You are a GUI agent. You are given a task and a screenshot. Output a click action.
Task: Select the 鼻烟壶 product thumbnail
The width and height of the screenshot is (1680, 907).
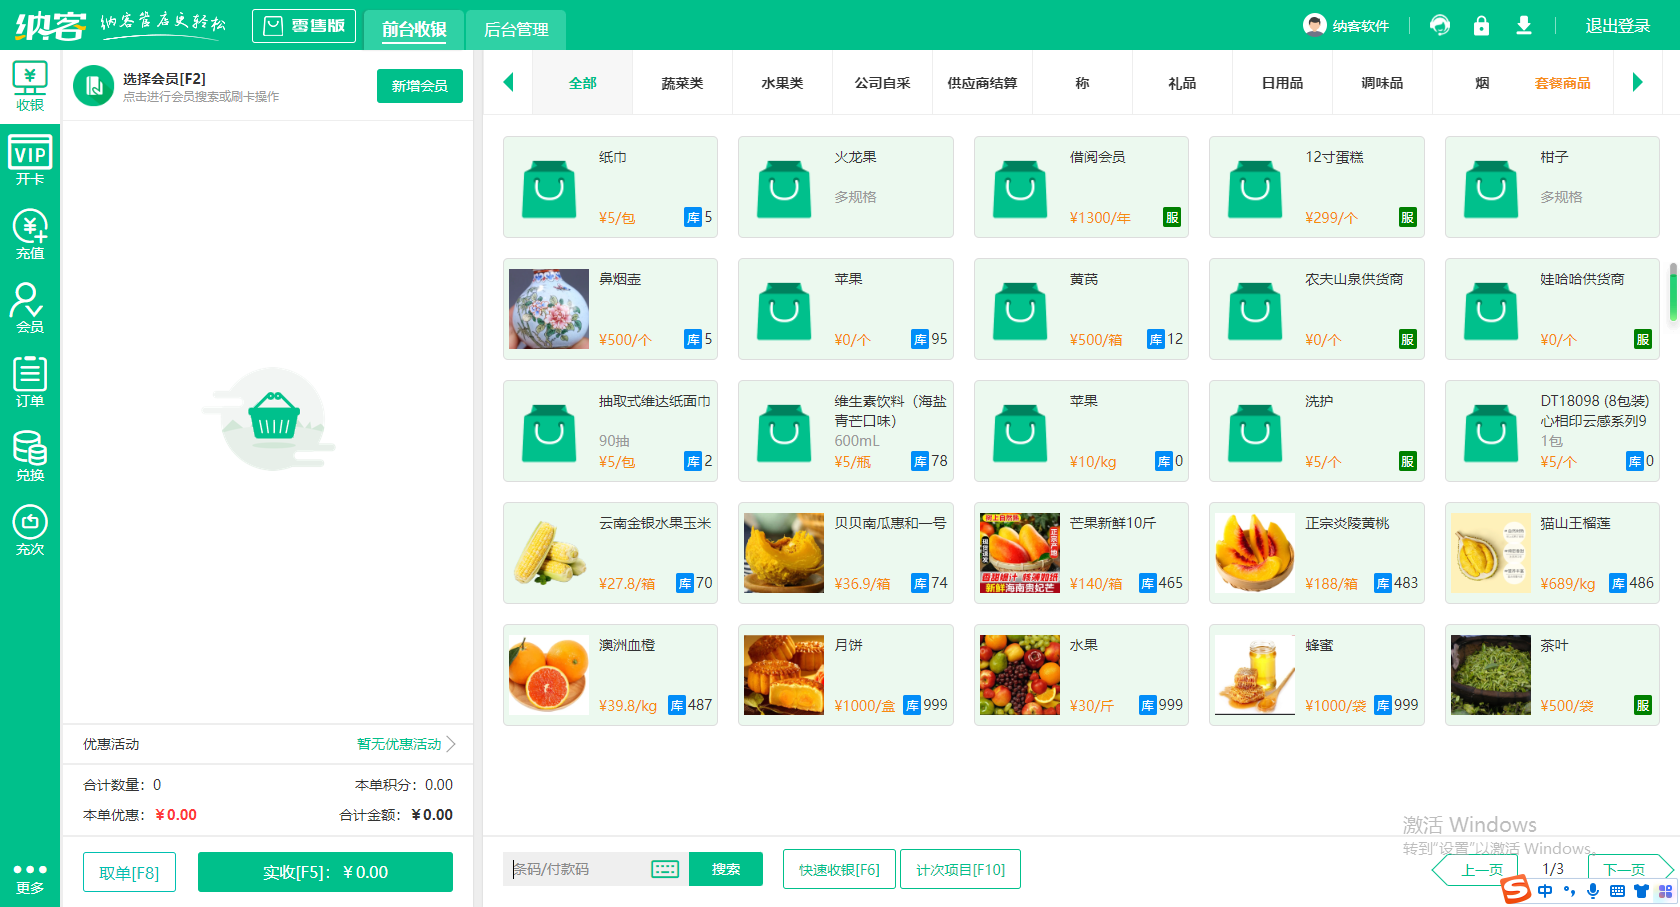[x=549, y=309]
